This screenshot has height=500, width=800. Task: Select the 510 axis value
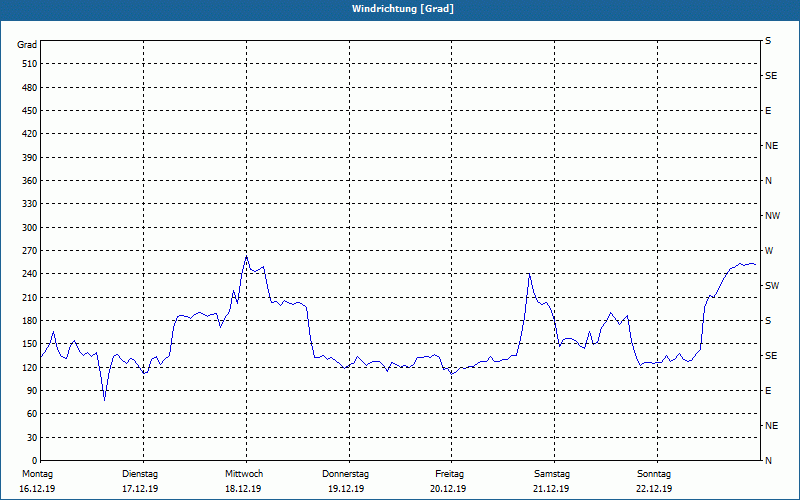[30, 64]
